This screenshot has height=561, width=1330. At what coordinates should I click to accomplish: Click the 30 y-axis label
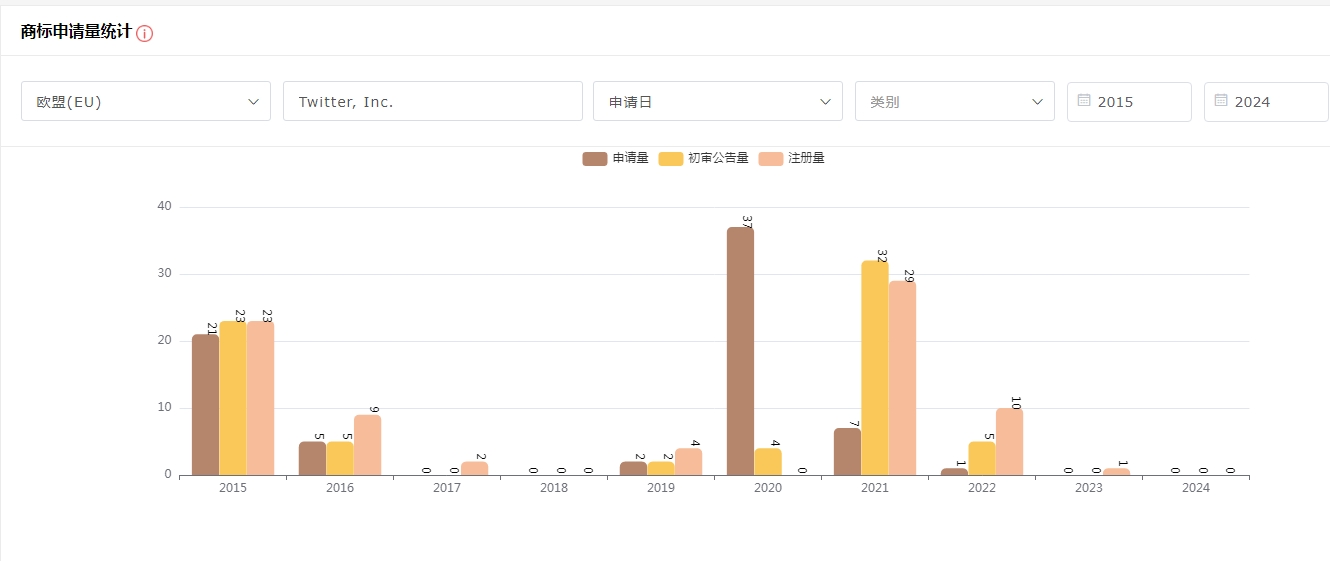(165, 273)
